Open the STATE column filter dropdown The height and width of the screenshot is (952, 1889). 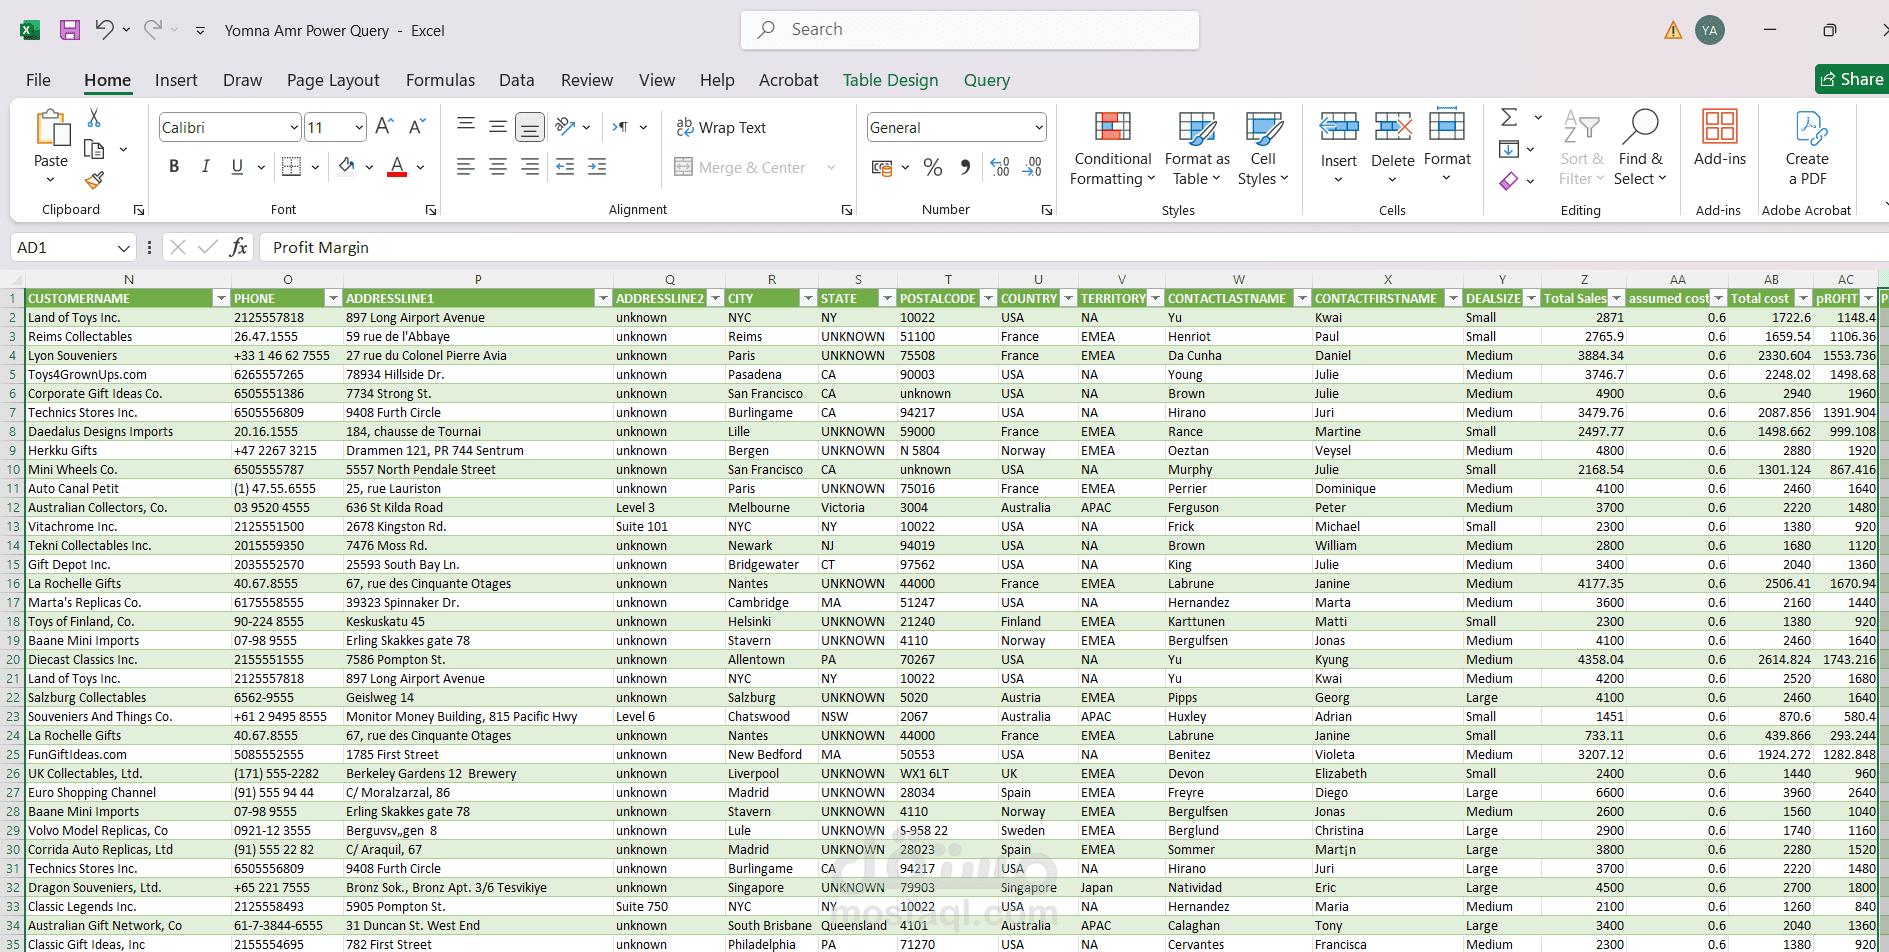pyautogui.click(x=886, y=298)
